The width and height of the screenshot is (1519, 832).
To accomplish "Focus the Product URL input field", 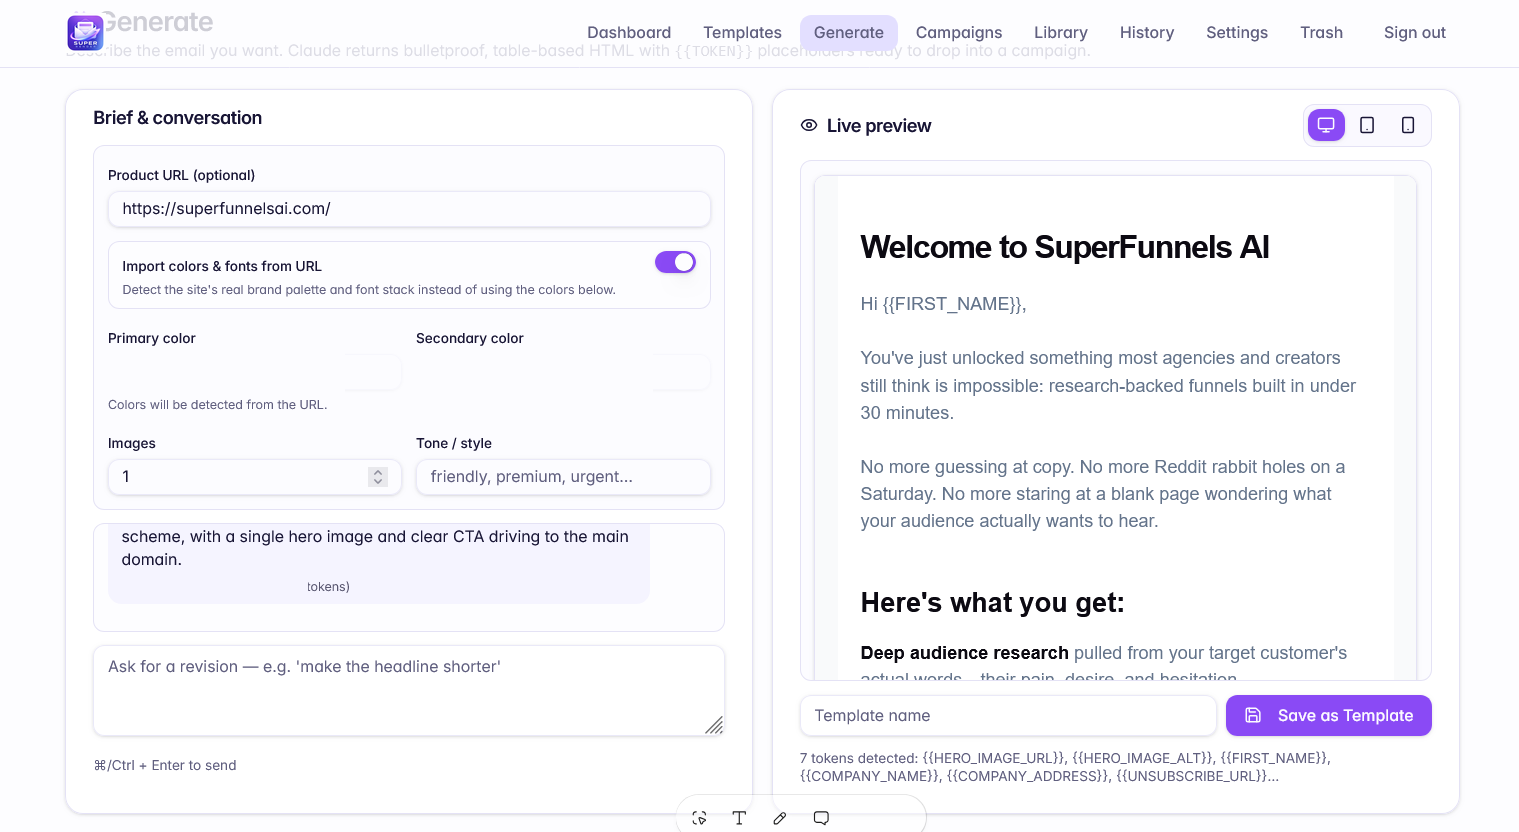I will tap(409, 209).
